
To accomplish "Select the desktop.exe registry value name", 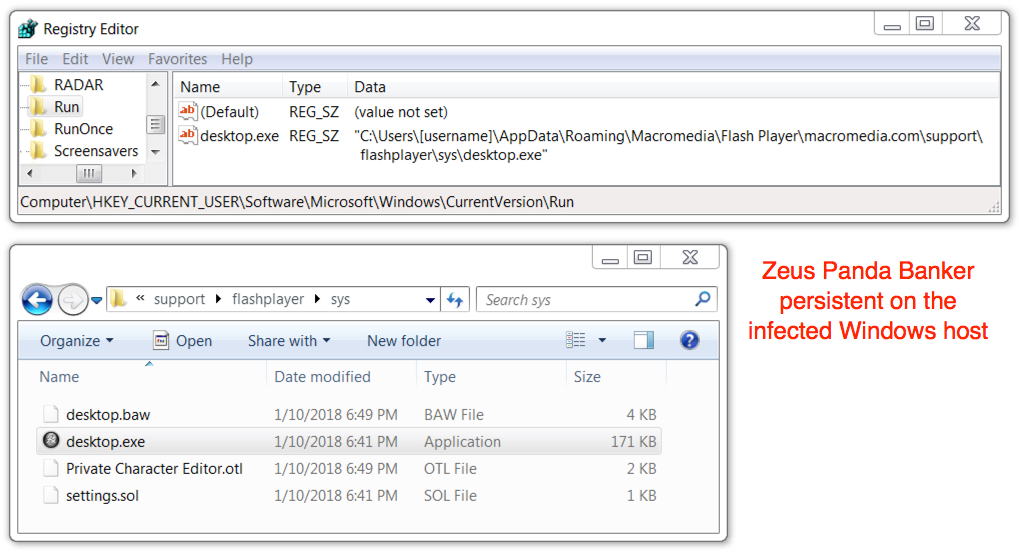I will tap(239, 136).
